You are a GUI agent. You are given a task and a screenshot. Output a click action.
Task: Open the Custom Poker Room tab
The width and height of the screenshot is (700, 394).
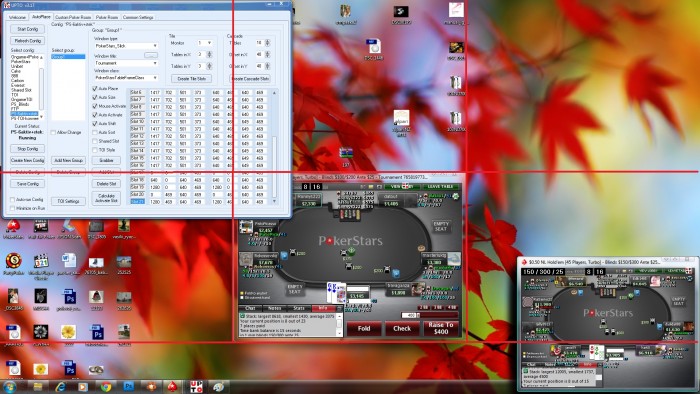(73, 17)
